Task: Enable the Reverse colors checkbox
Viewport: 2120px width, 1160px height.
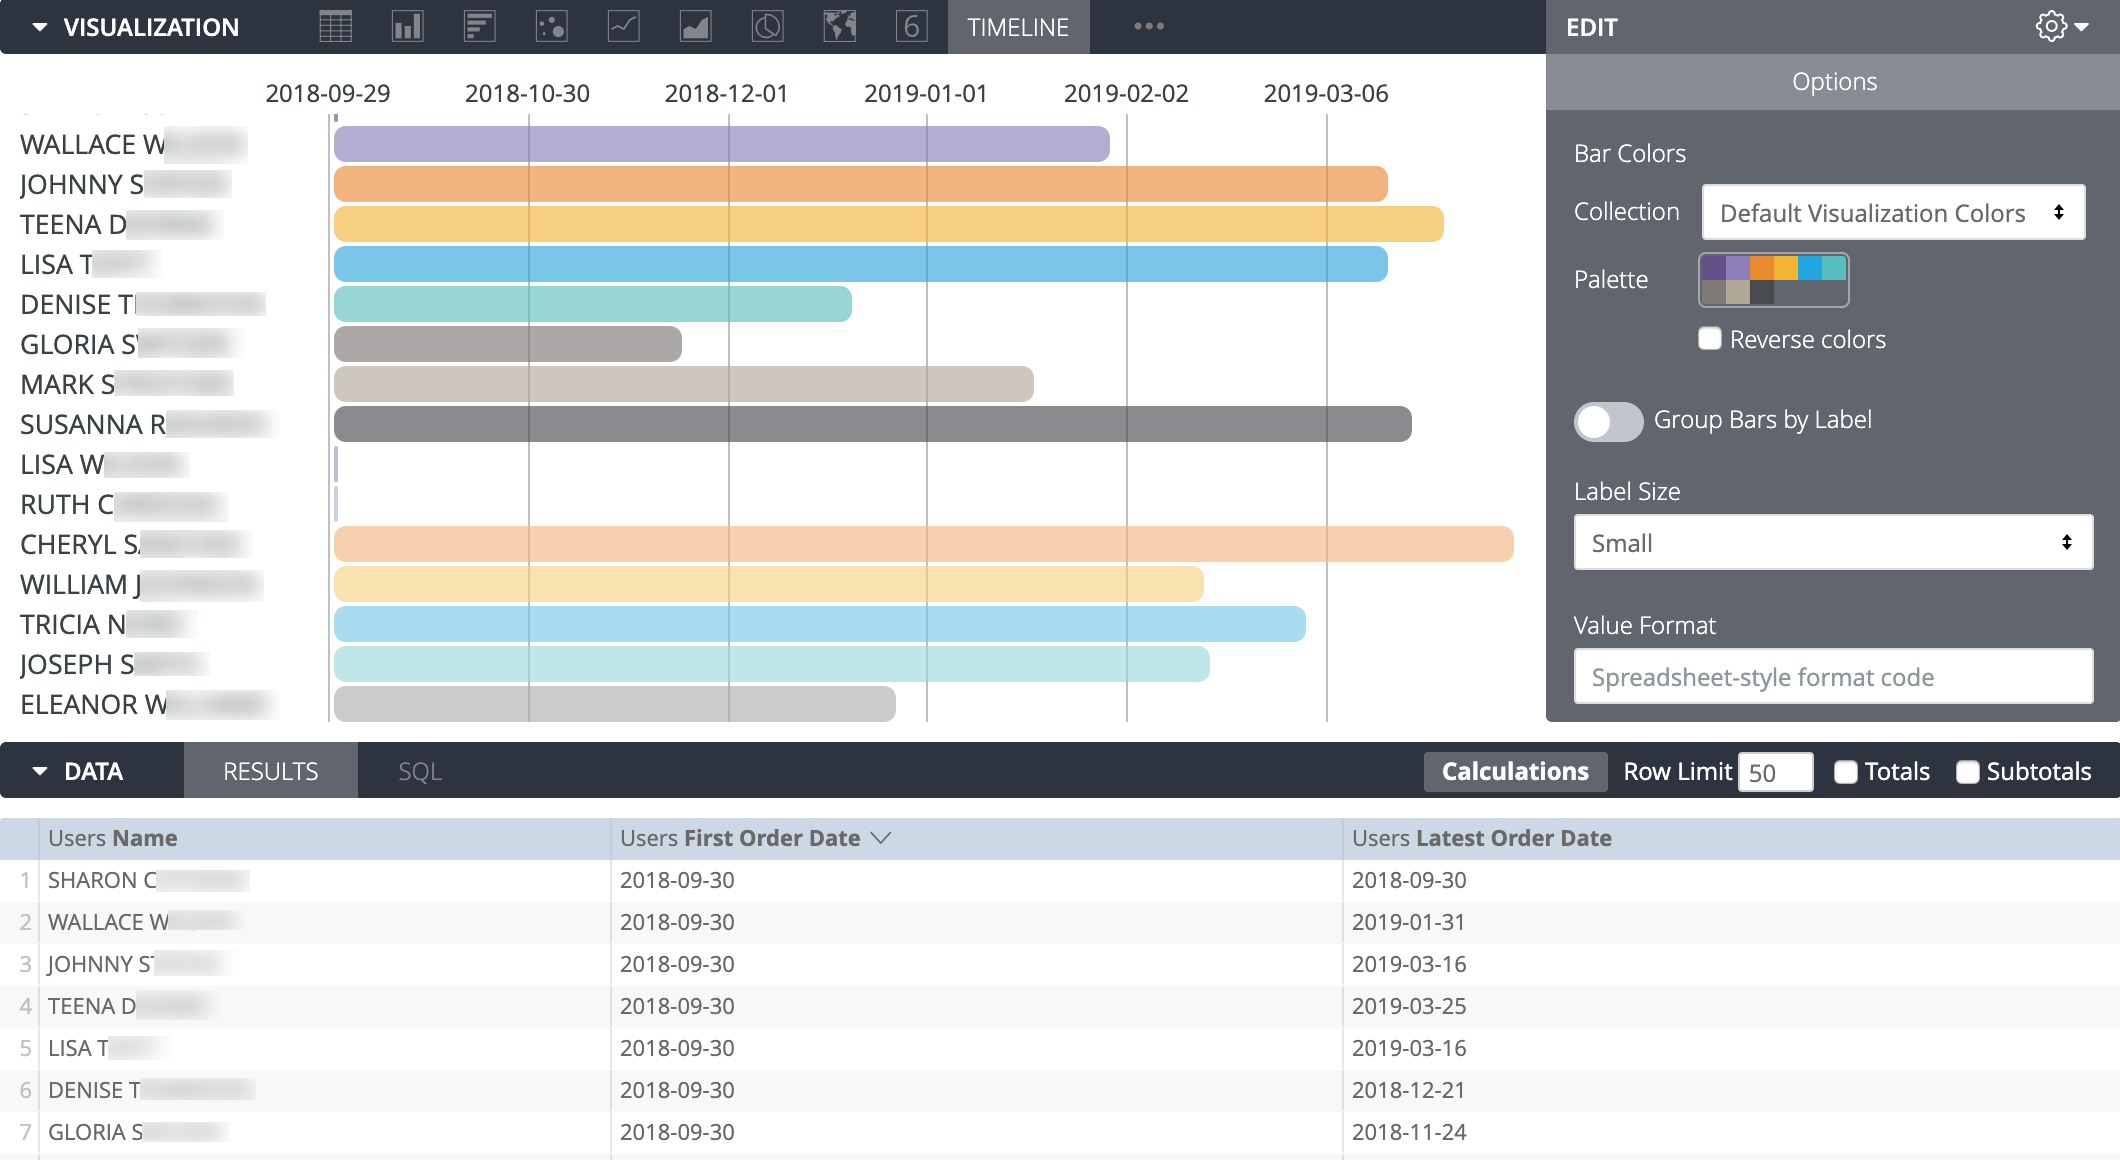Action: pyautogui.click(x=1709, y=339)
